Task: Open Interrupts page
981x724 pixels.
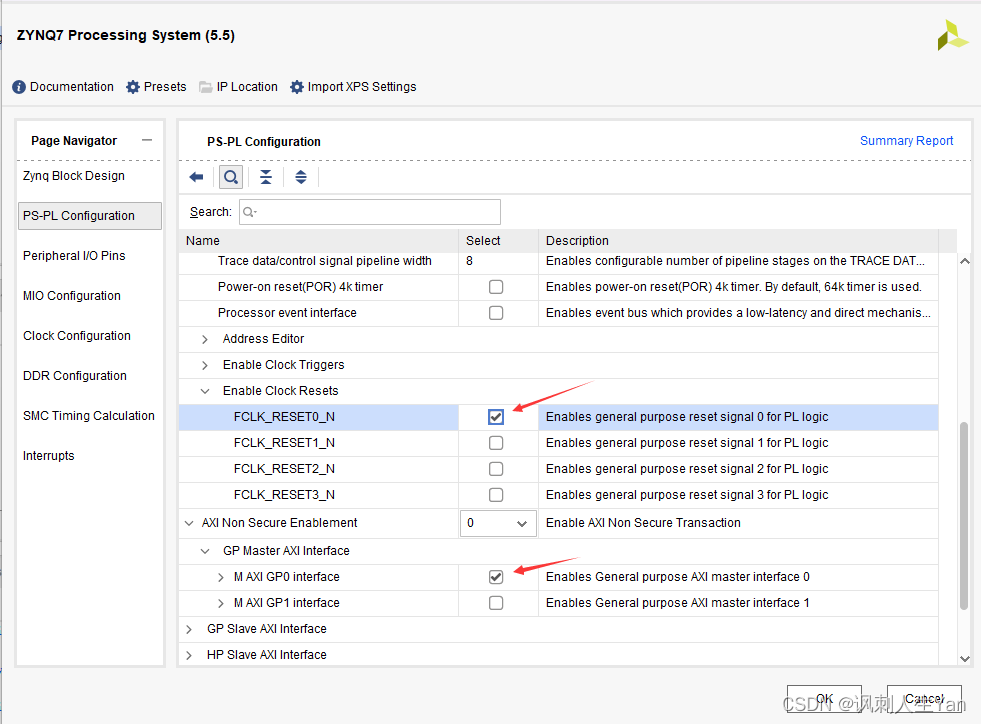Action: (49, 456)
